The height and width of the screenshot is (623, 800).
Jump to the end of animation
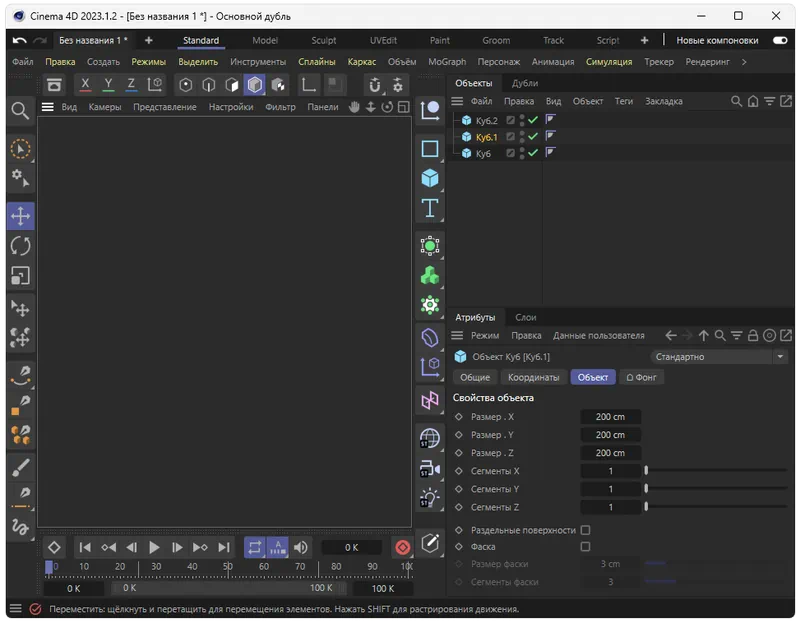tap(223, 547)
